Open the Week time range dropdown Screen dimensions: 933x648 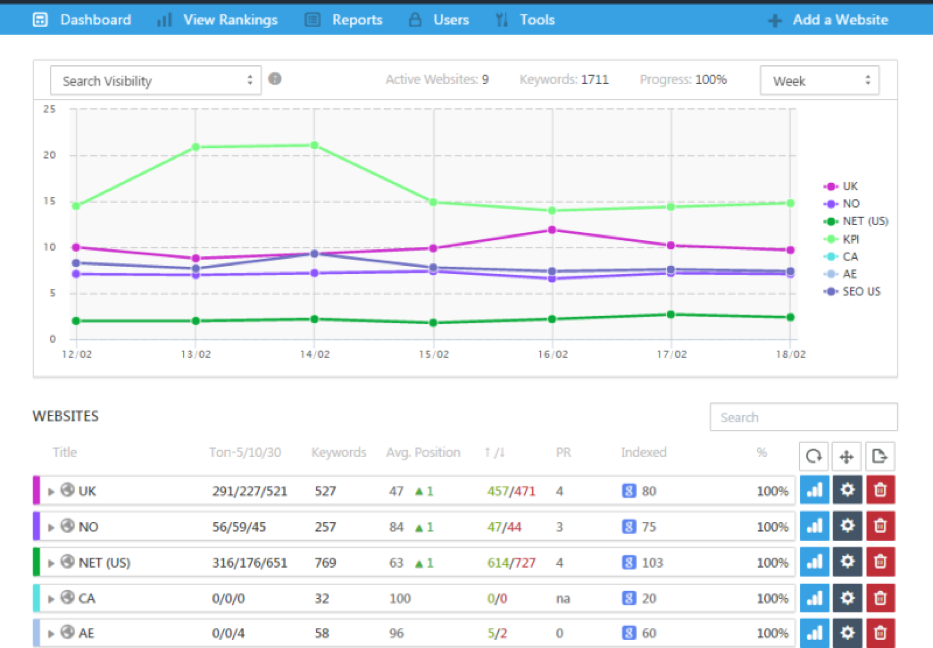coord(819,81)
